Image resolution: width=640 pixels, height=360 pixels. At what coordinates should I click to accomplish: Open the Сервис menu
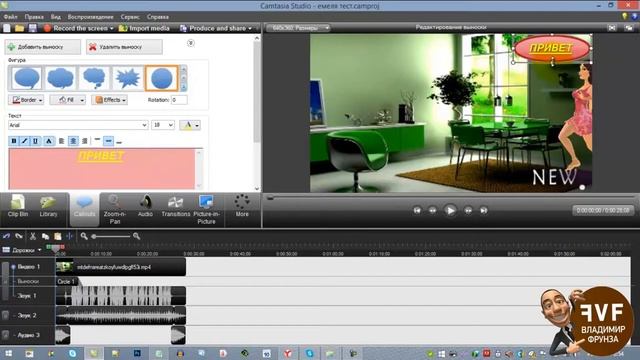tap(130, 17)
